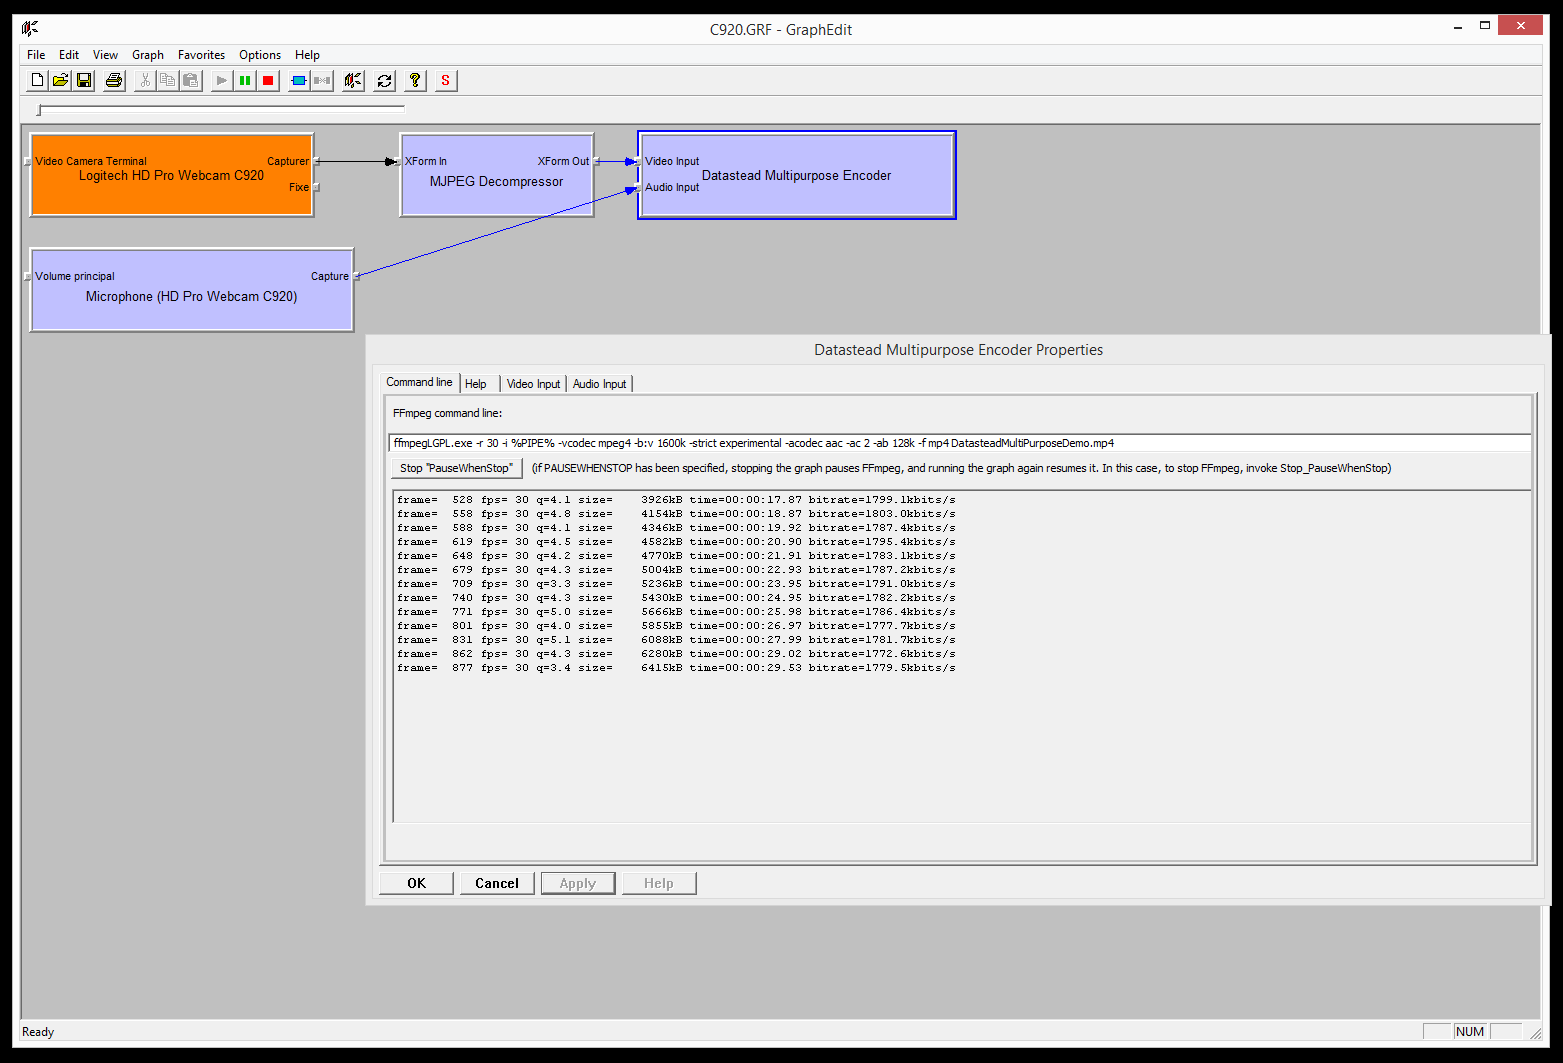
Task: Click the FFmpeg command line input field
Action: coord(959,443)
